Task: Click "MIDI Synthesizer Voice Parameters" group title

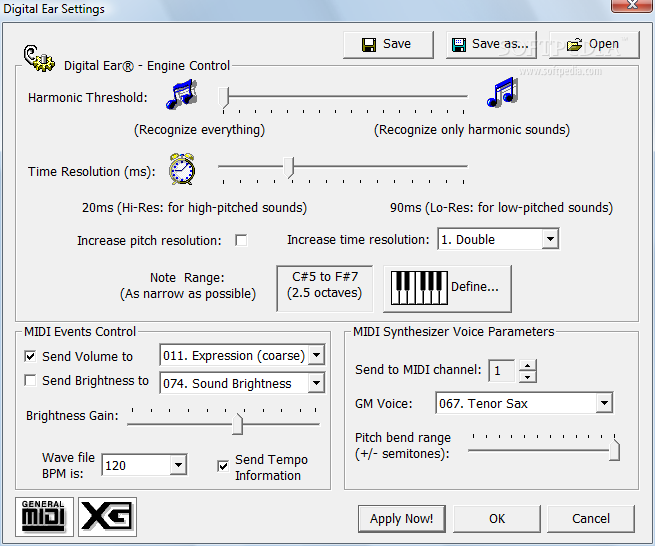Action: (x=454, y=332)
